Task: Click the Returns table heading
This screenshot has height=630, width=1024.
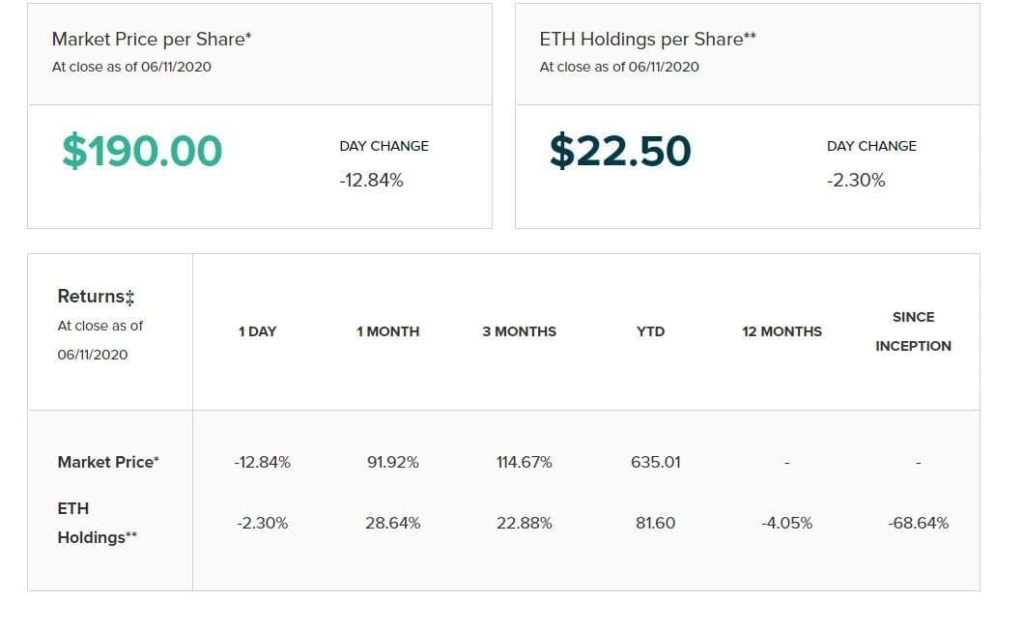Action: pos(96,296)
